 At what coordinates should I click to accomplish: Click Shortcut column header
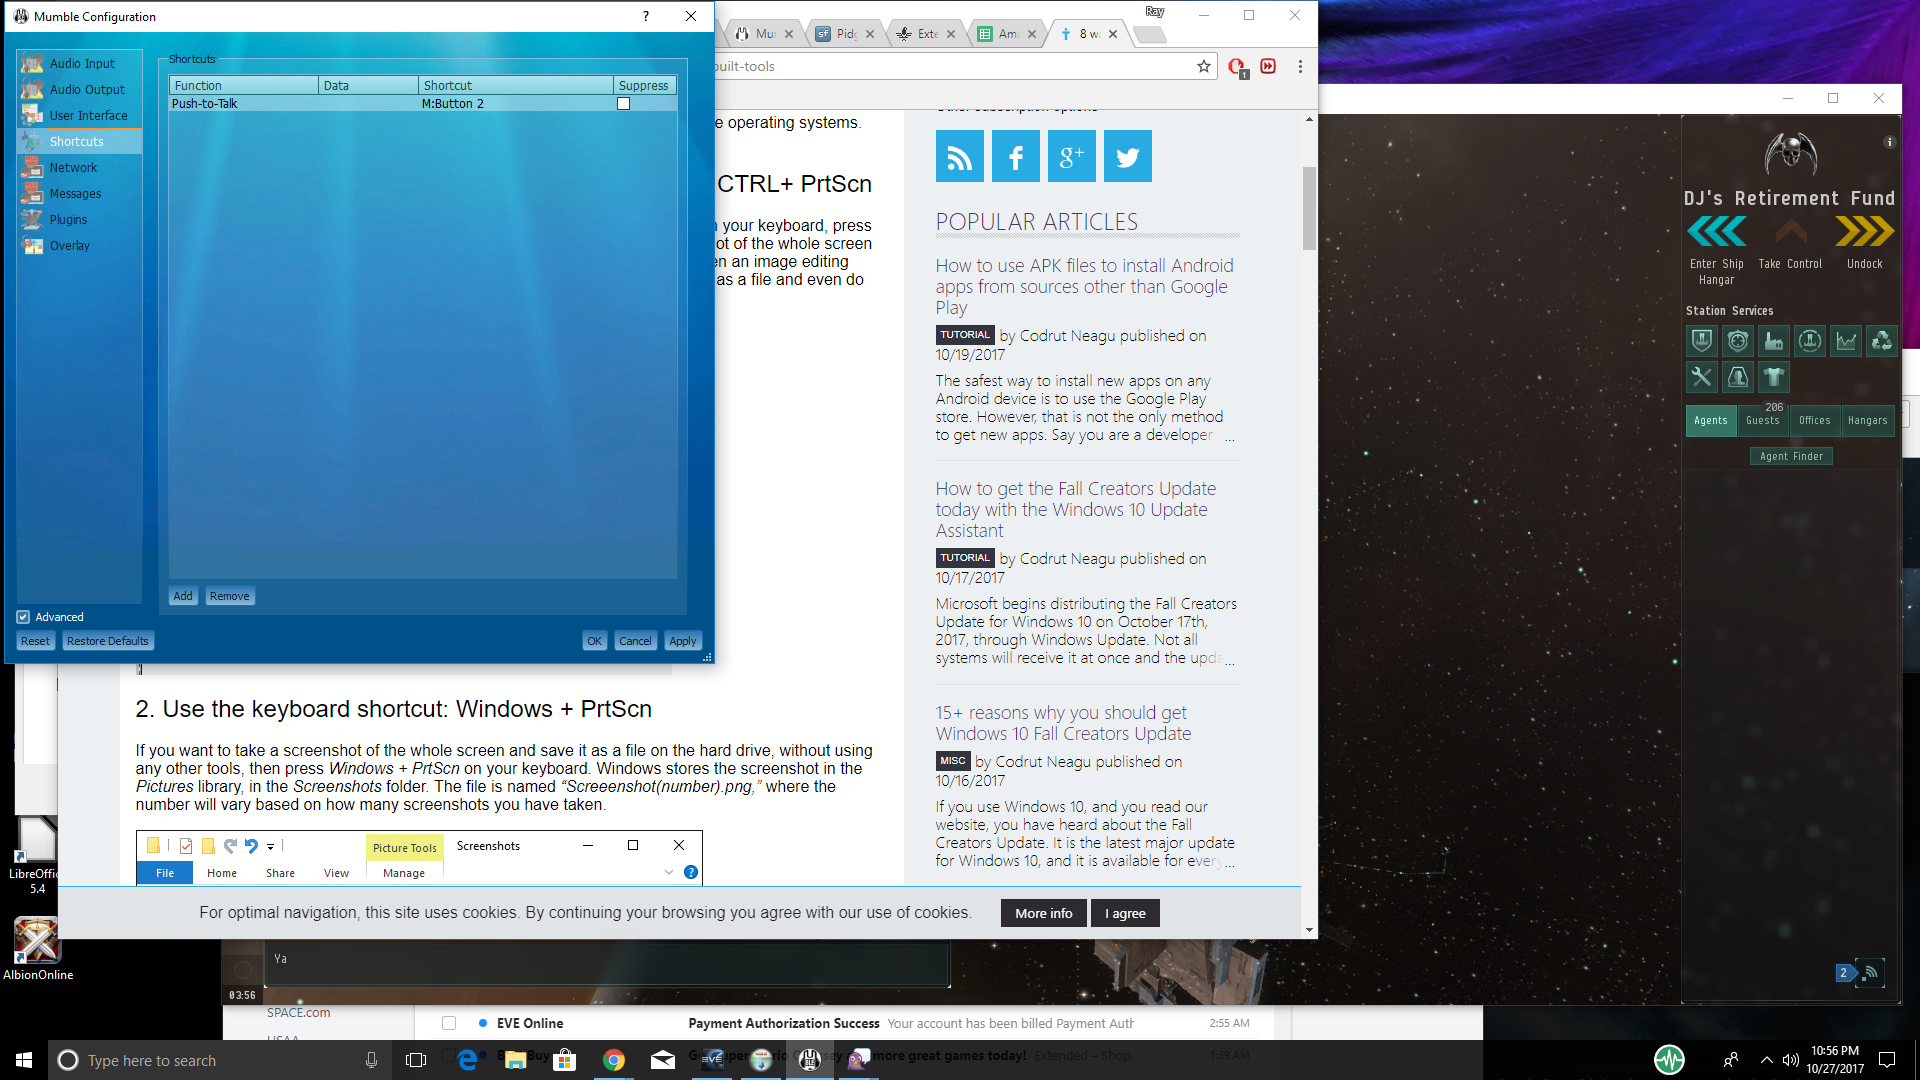(515, 85)
